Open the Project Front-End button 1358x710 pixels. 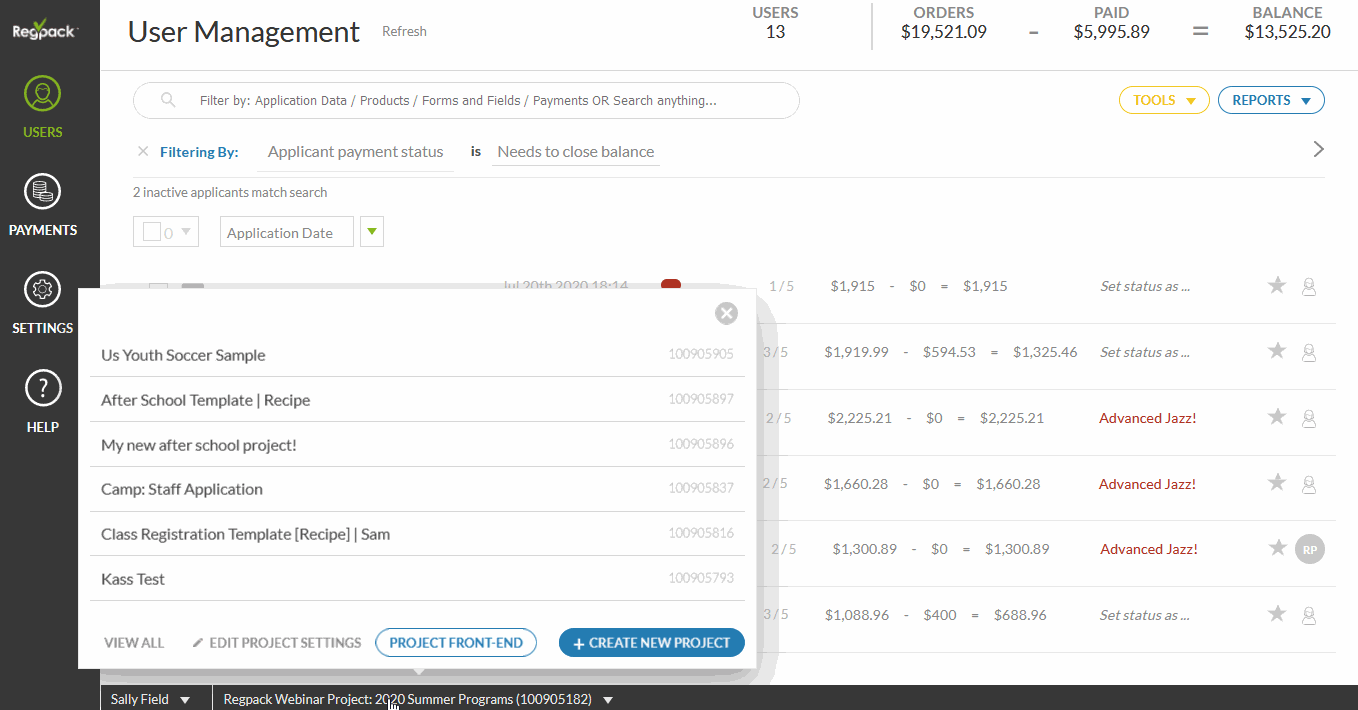[x=456, y=643]
